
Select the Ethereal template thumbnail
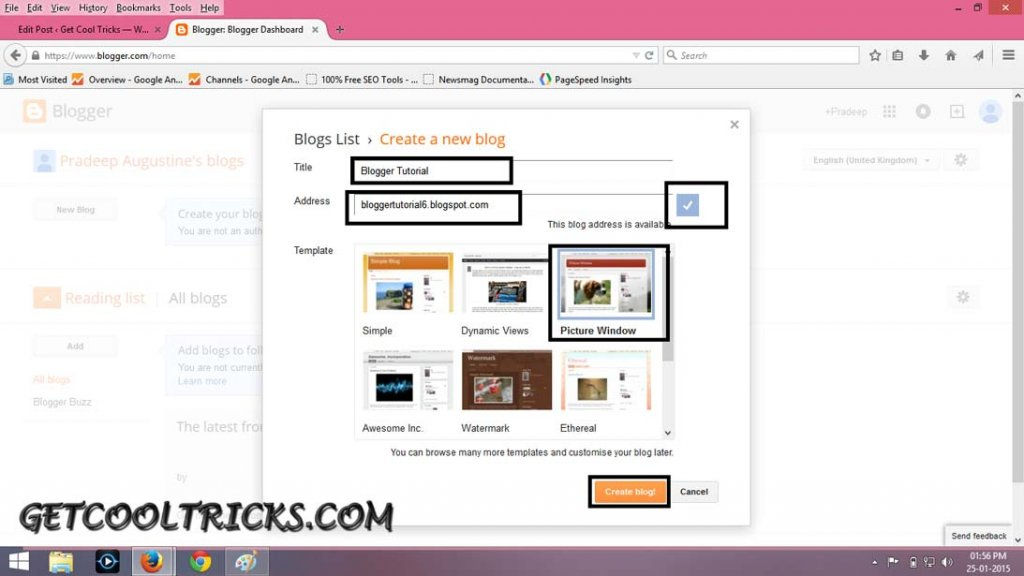pos(605,381)
